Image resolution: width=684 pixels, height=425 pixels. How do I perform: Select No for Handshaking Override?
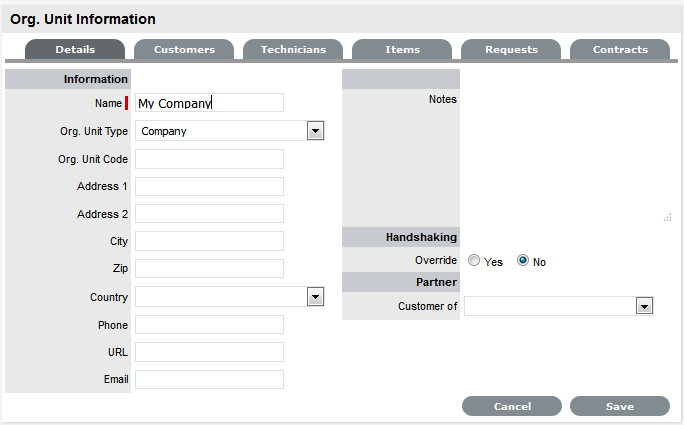click(x=523, y=261)
